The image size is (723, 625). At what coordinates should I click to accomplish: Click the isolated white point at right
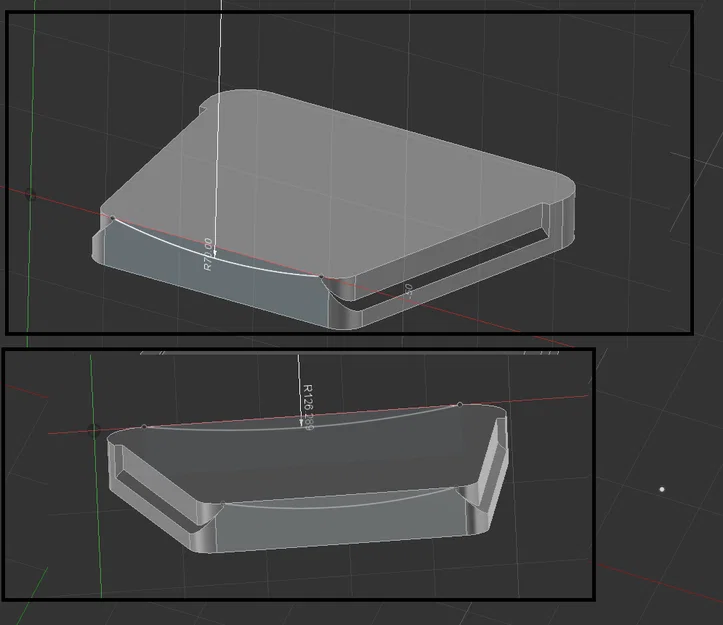click(662, 489)
